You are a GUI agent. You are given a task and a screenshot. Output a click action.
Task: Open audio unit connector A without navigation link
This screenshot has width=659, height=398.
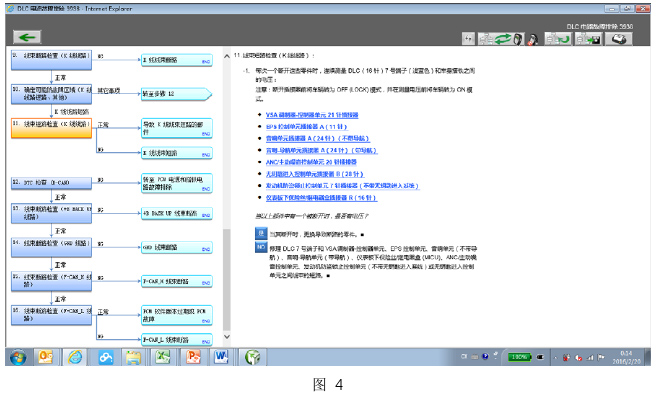(318, 138)
